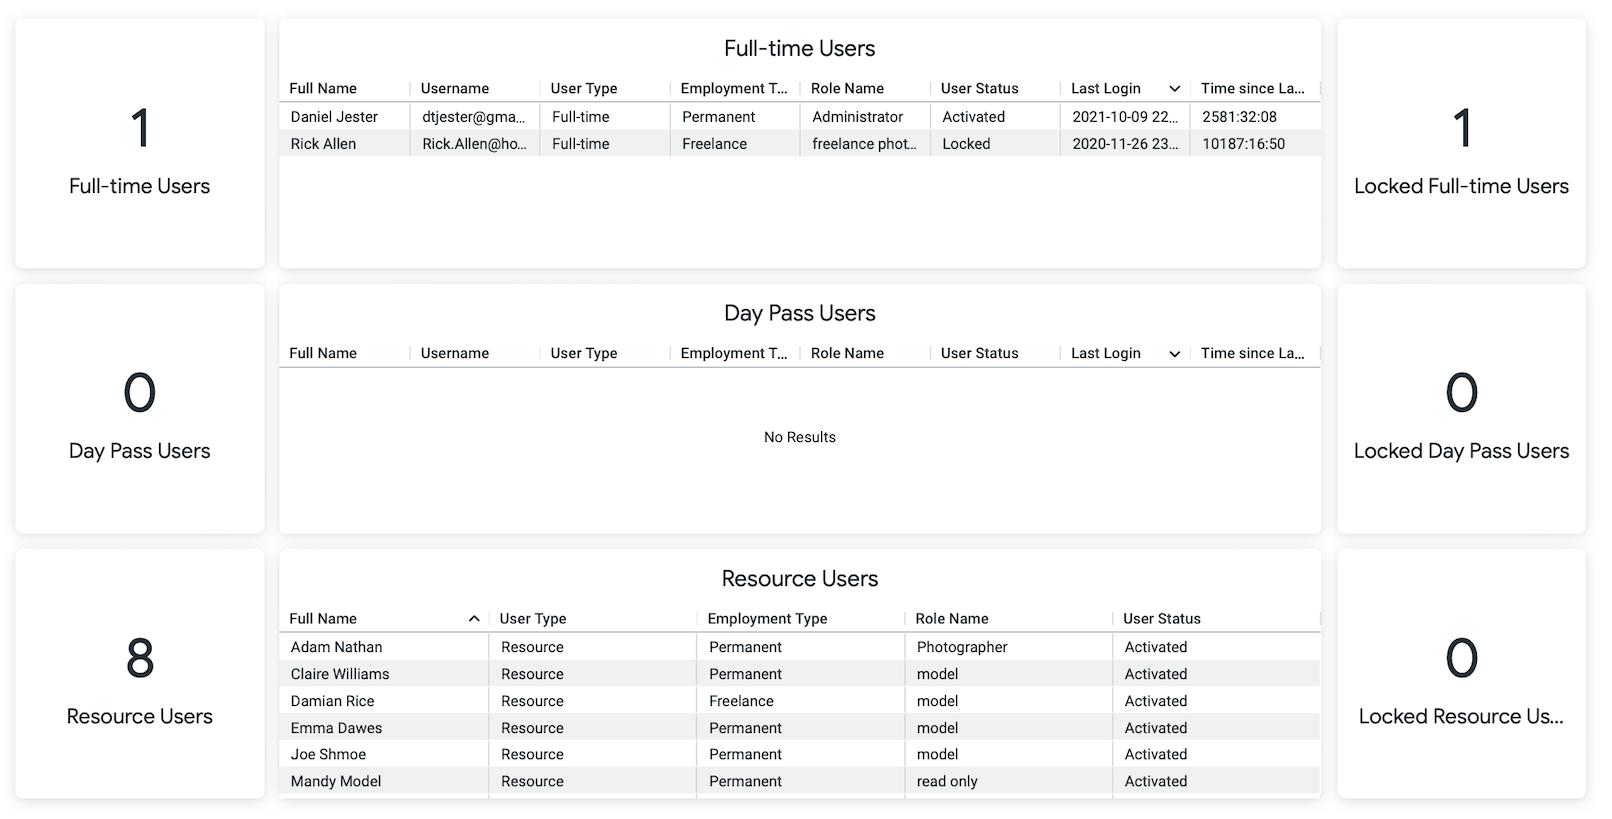Open the Locked Resource Users tile
This screenshot has height=819, width=1612.
1461,674
